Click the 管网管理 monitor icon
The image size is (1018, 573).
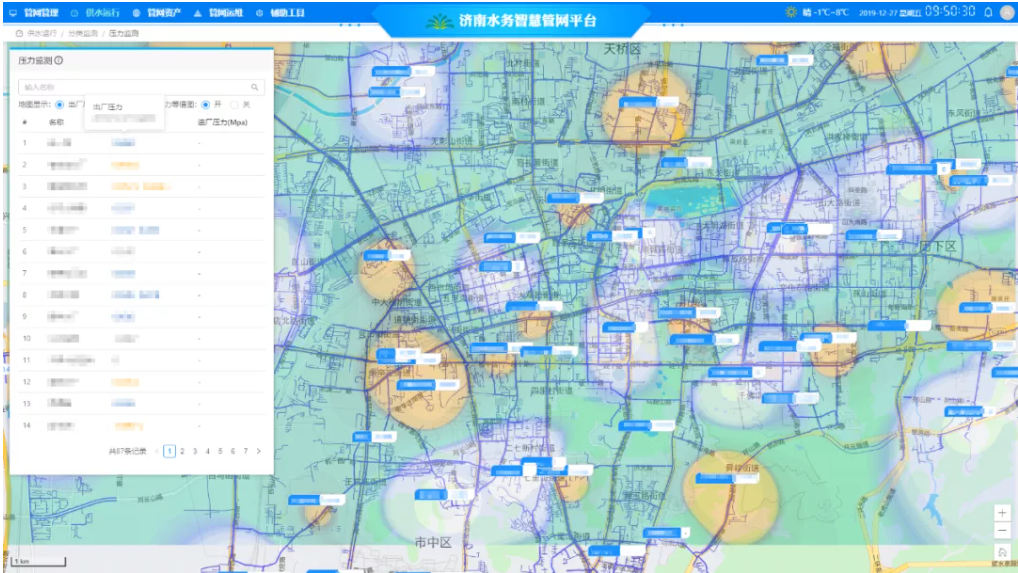[13, 12]
